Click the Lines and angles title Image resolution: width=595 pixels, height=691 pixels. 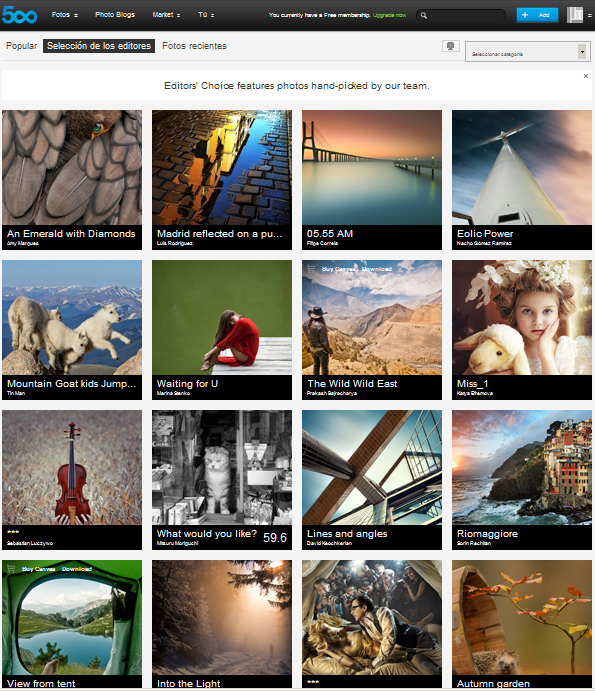tap(347, 534)
